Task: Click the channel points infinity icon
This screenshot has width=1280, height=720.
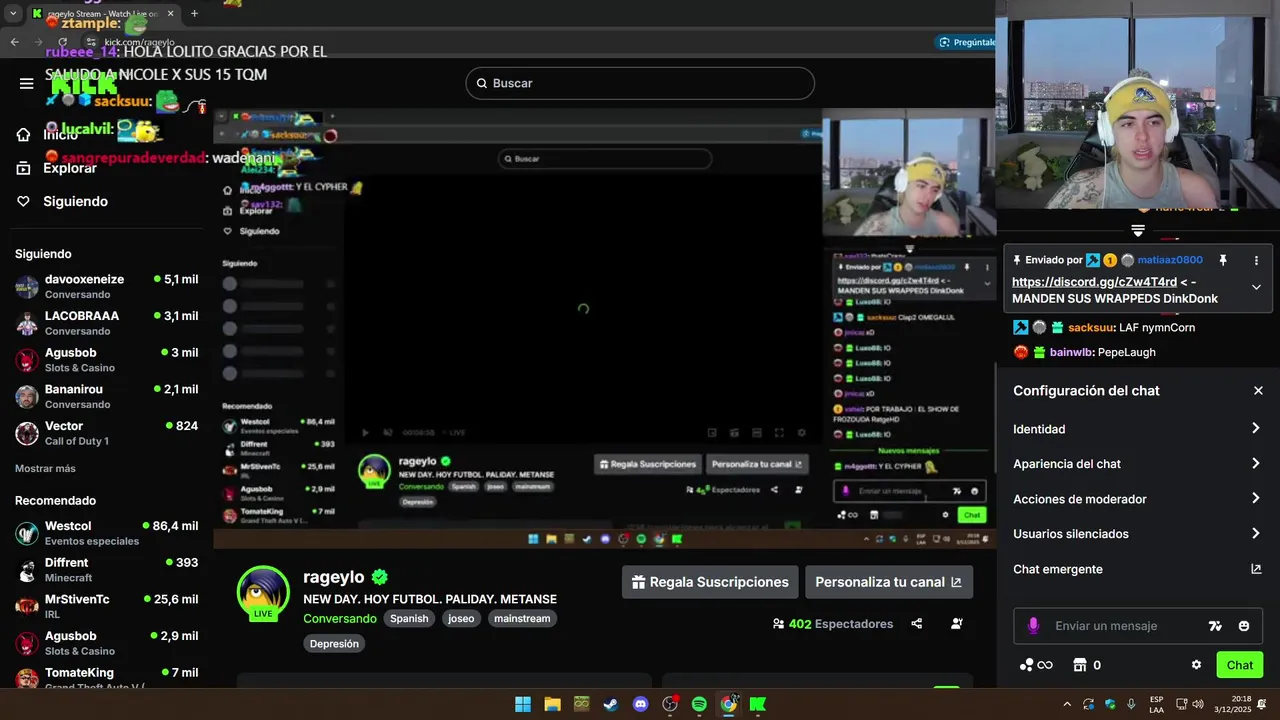Action: [x=1036, y=665]
